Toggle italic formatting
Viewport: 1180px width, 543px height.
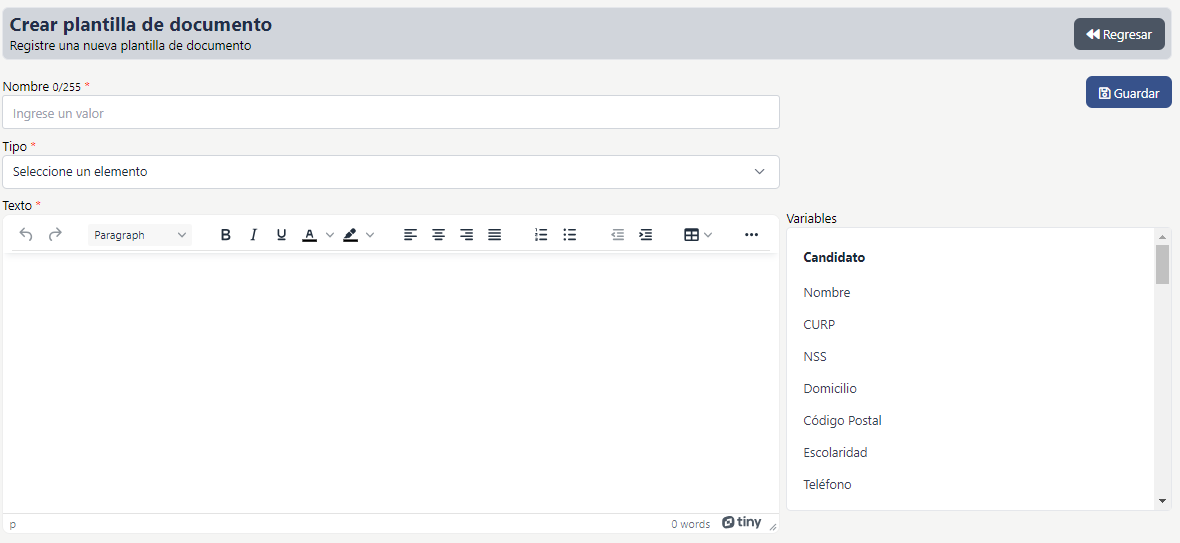[253, 235]
